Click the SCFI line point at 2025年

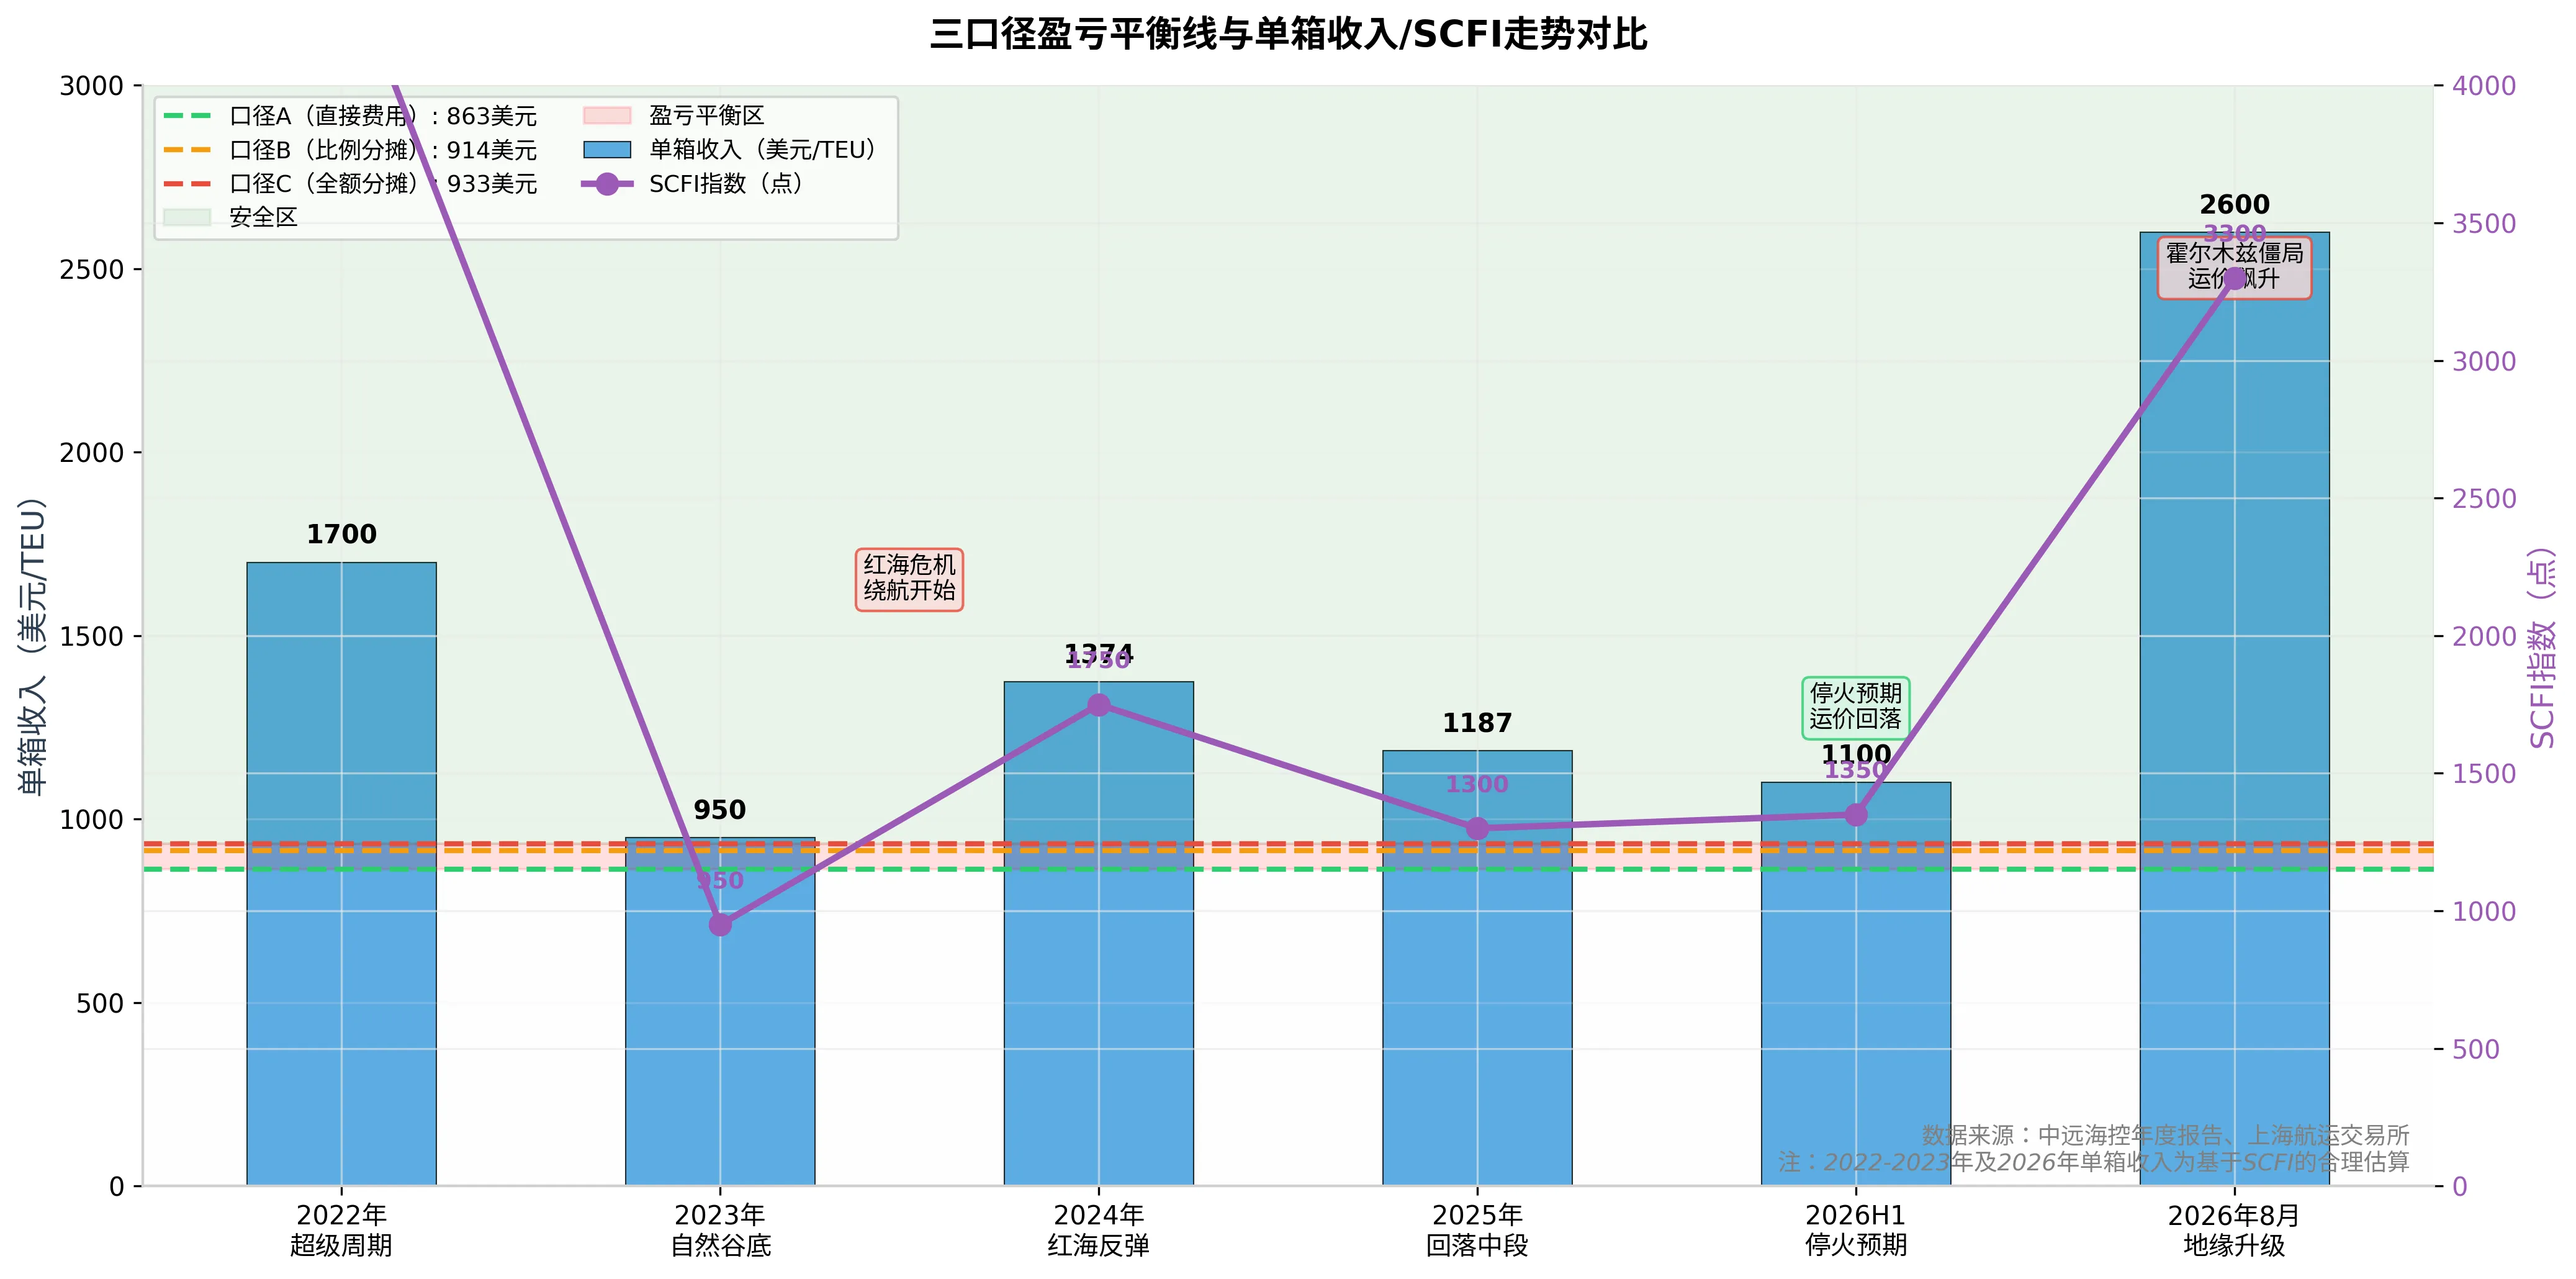1477,828
